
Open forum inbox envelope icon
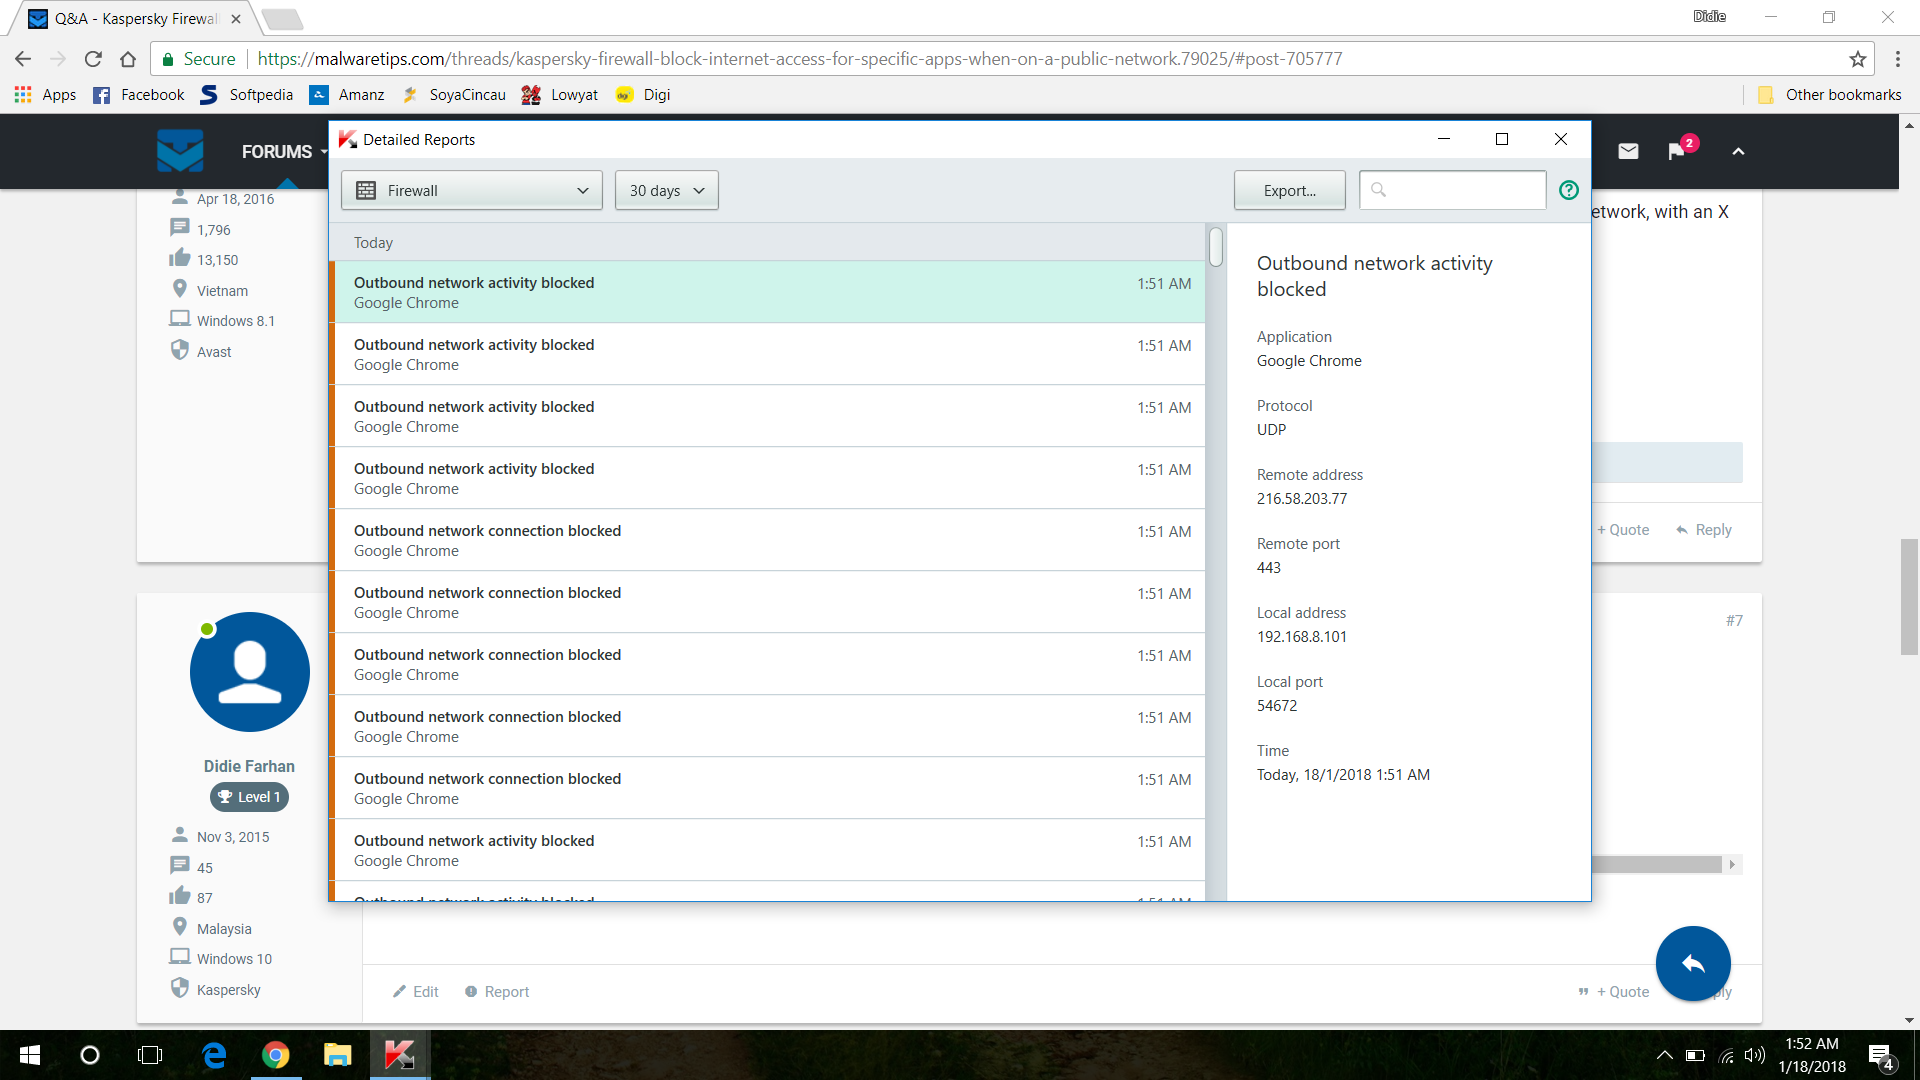pyautogui.click(x=1628, y=151)
